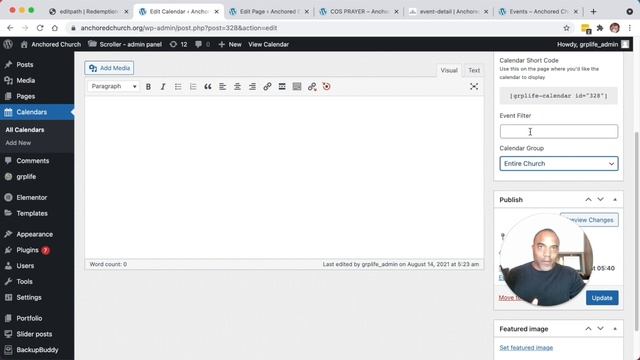The height and width of the screenshot is (360, 640).
Task: Open the Paragraph format dropdown
Action: click(113, 86)
